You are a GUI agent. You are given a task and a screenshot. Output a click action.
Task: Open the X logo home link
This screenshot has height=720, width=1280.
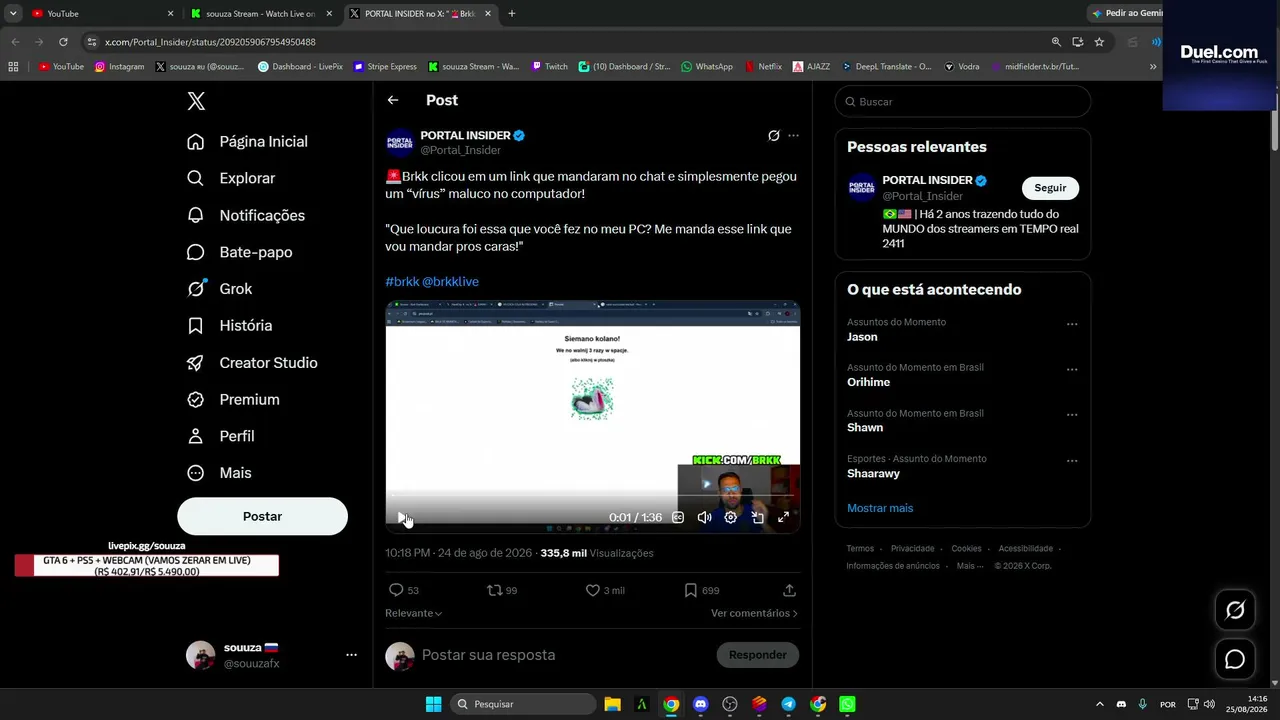[196, 101]
